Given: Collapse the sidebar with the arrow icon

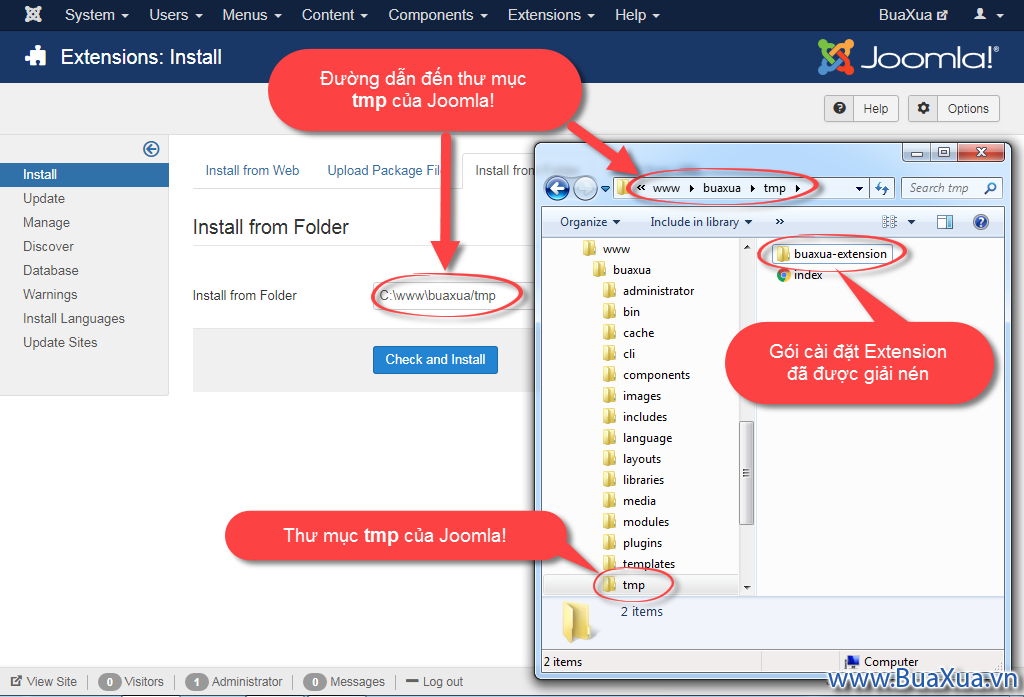Looking at the screenshot, I should tap(151, 149).
